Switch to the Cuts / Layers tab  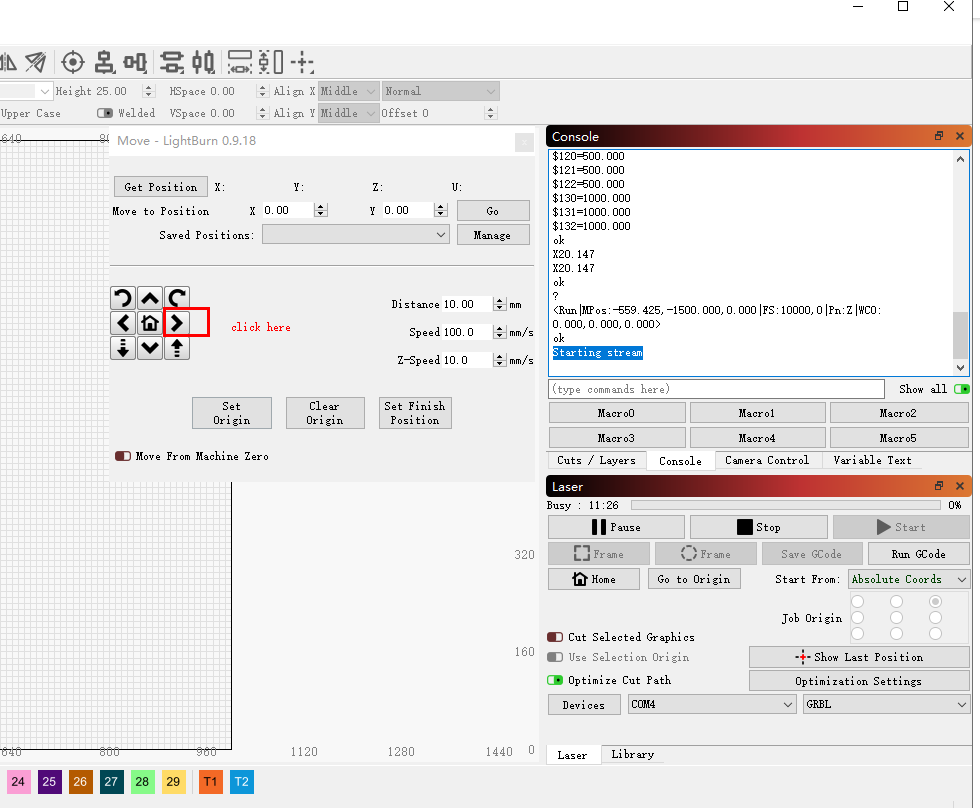tap(596, 460)
